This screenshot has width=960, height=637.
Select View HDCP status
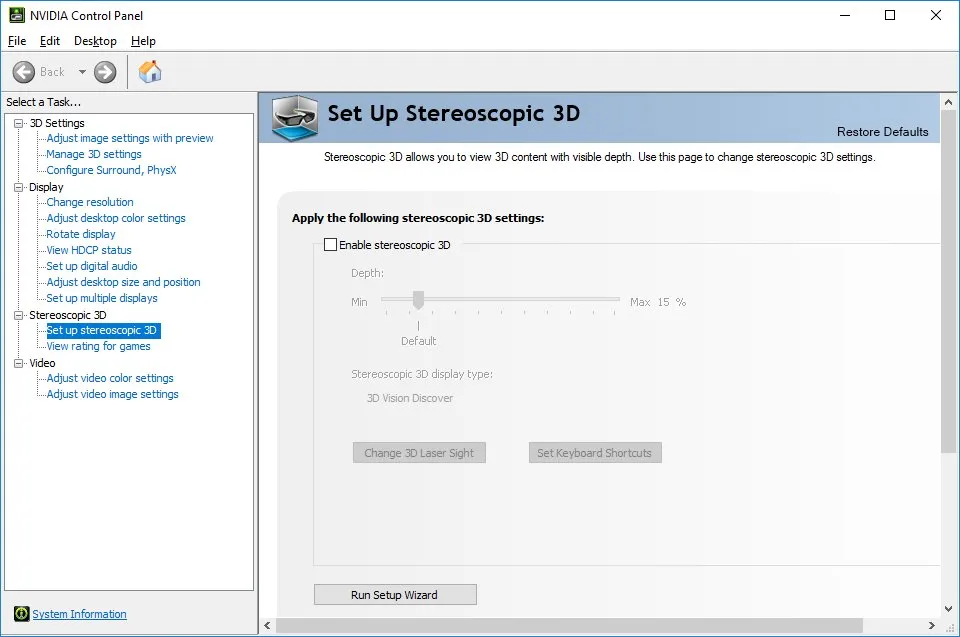click(x=89, y=250)
